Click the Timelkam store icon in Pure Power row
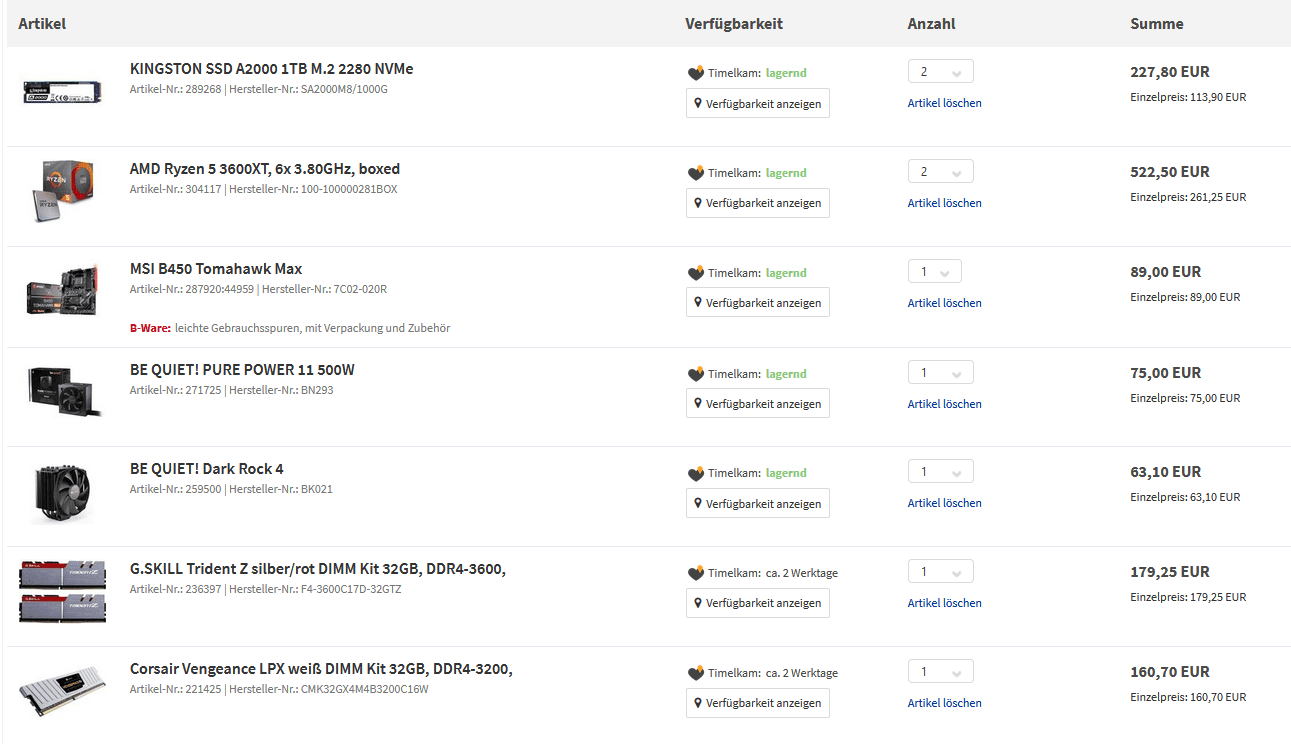The width and height of the screenshot is (1291, 744). 696,374
